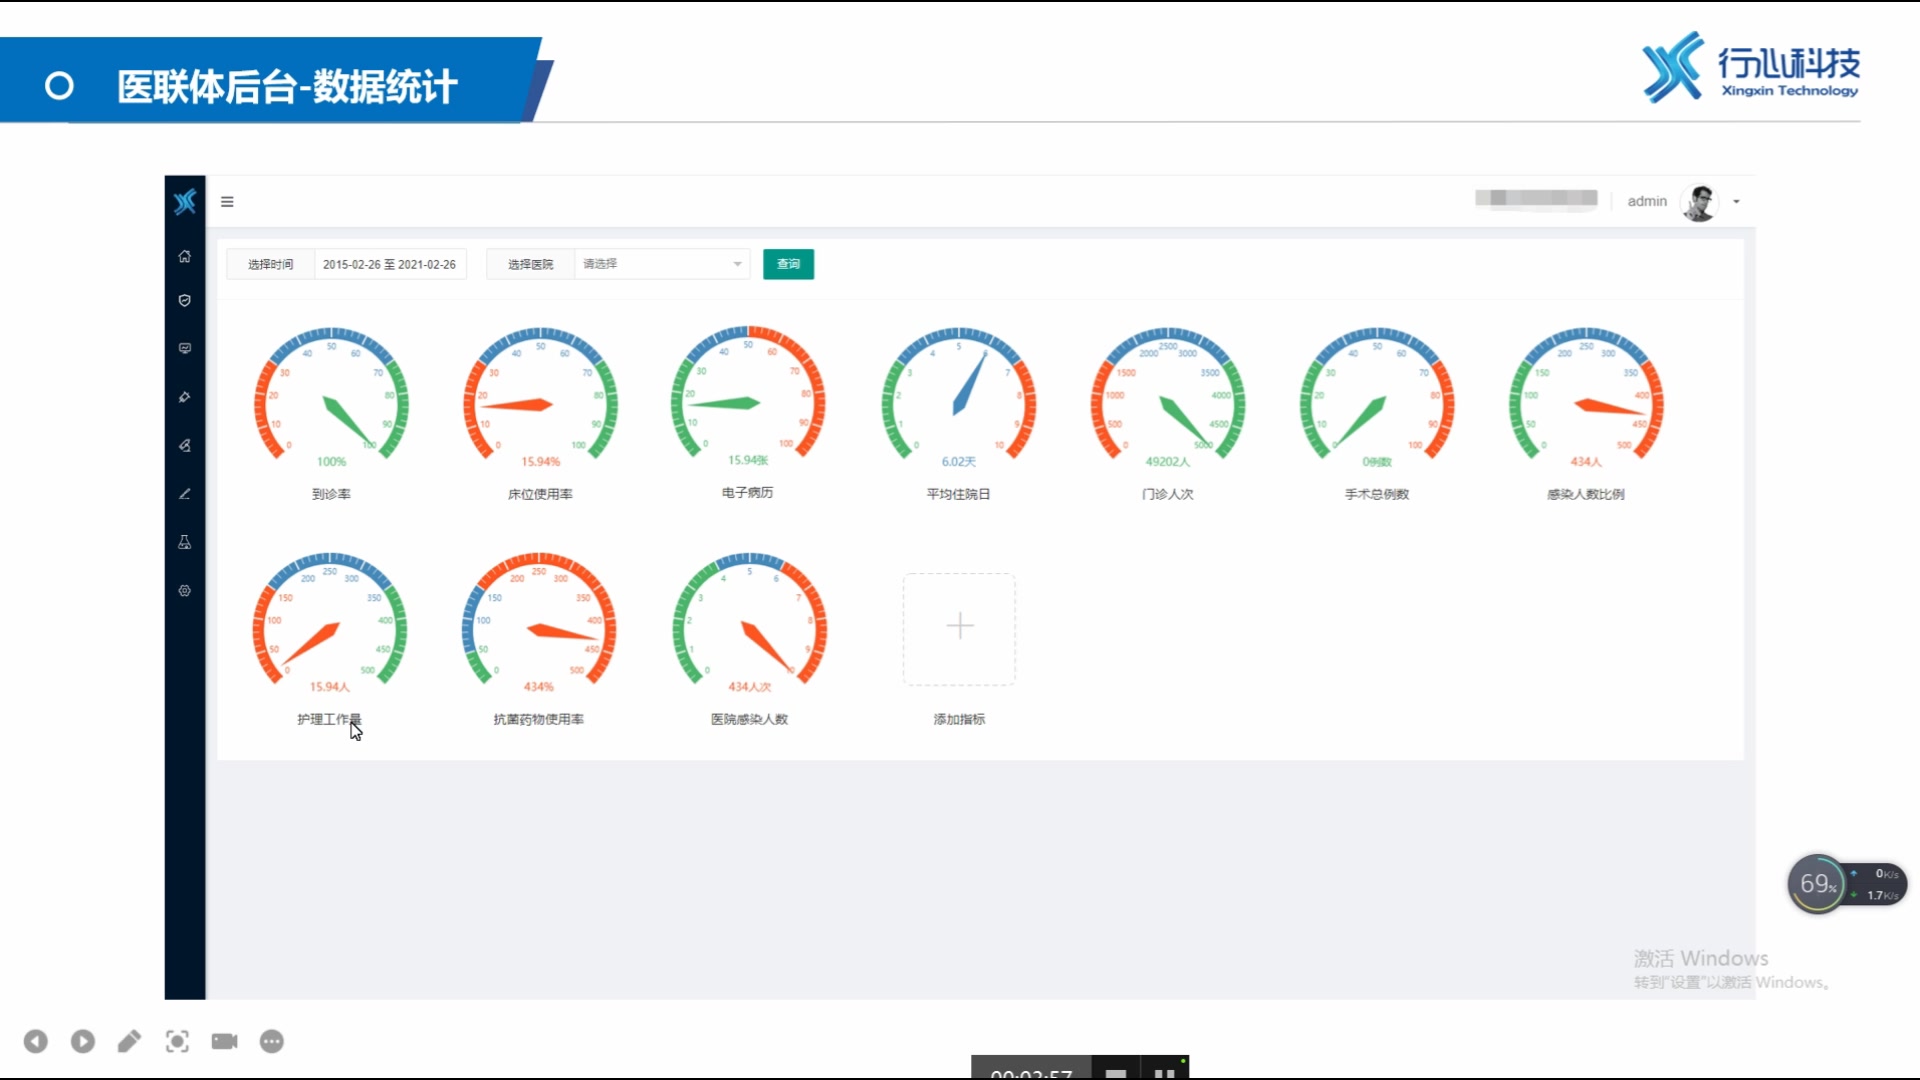Click the 选择时间 label
Image resolution: width=1920 pixels, height=1080 pixels.
pyautogui.click(x=271, y=264)
